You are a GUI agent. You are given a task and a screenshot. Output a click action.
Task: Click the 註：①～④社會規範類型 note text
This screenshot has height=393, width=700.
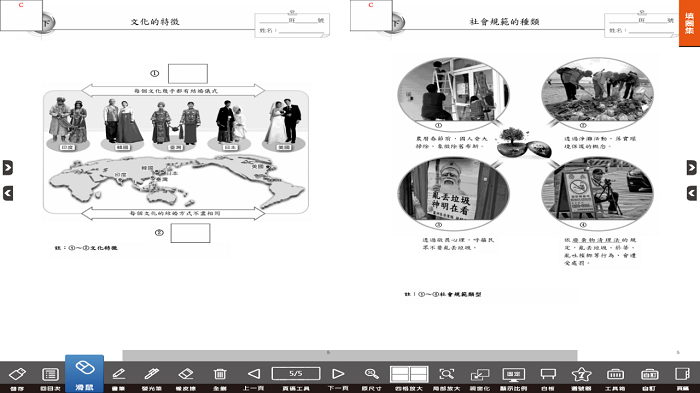[x=443, y=294]
